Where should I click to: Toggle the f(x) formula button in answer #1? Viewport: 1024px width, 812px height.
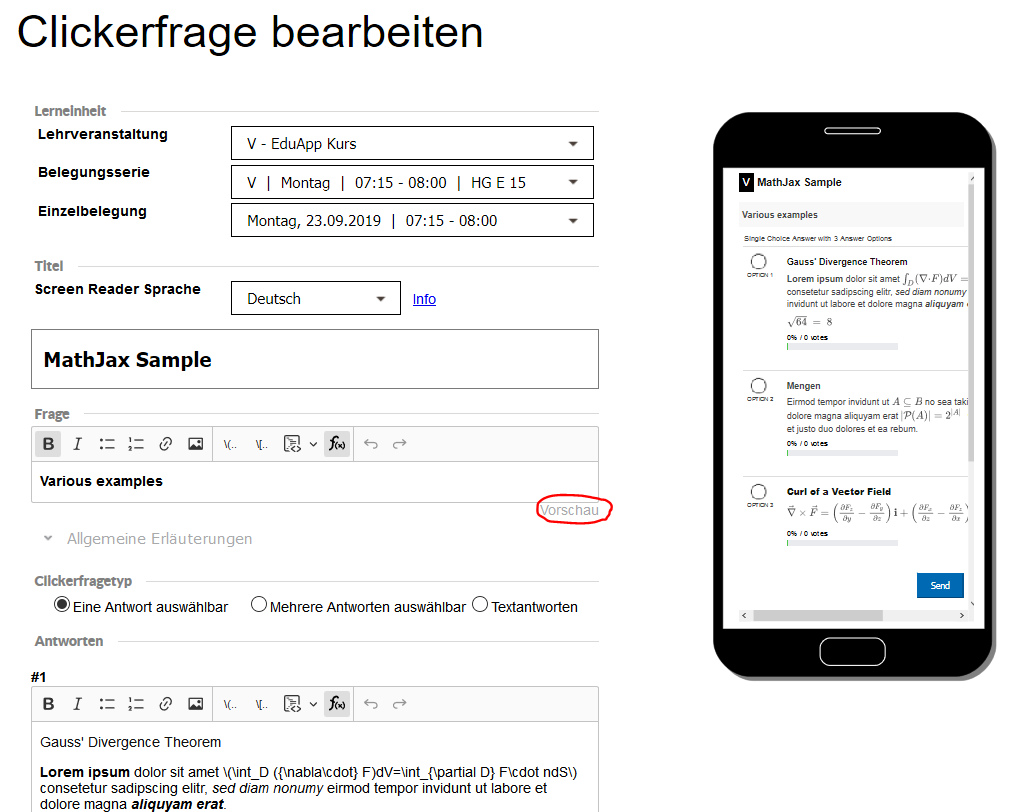point(337,704)
